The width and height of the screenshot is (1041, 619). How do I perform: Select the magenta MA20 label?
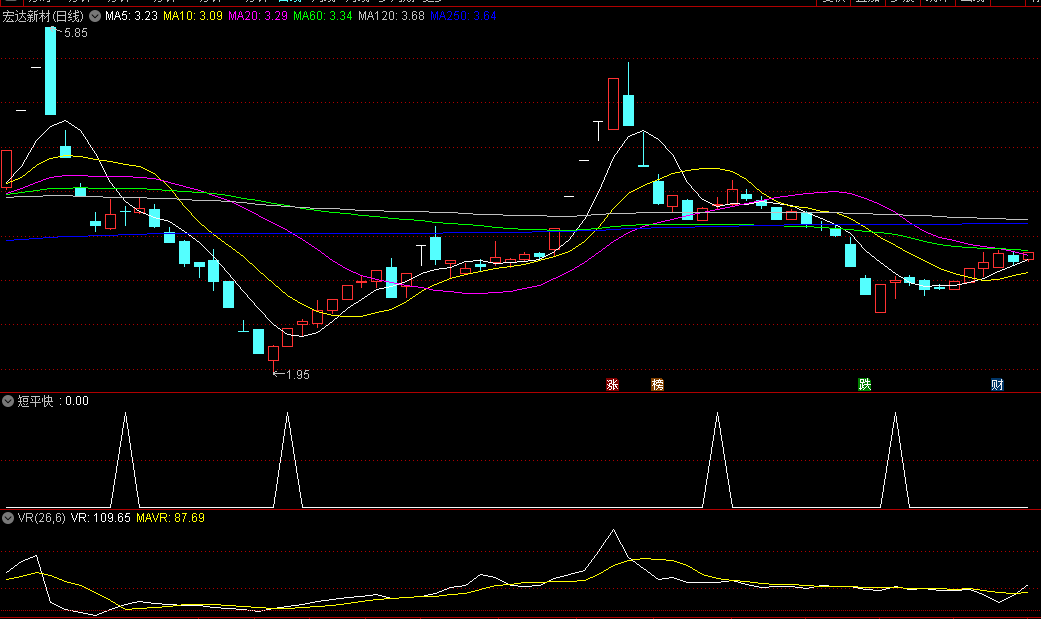click(x=258, y=16)
